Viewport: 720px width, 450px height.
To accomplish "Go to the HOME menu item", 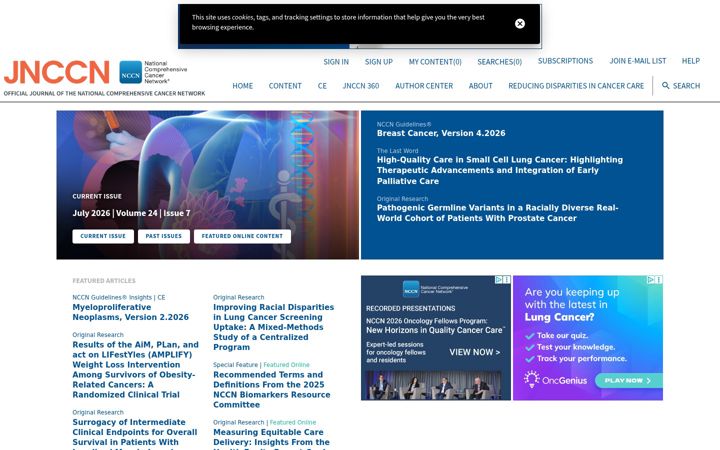I will point(242,85).
